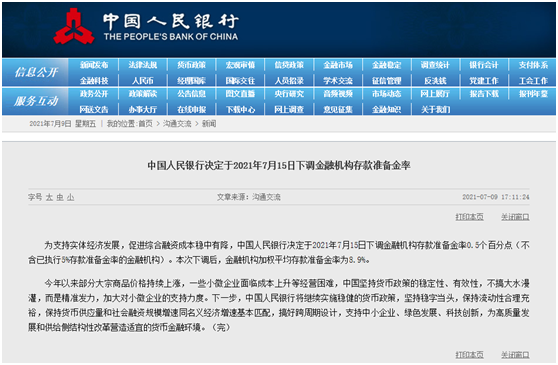This screenshot has height=365, width=558.
Task: Click 文章来源: 沟通交流 text
Action: pos(249,197)
